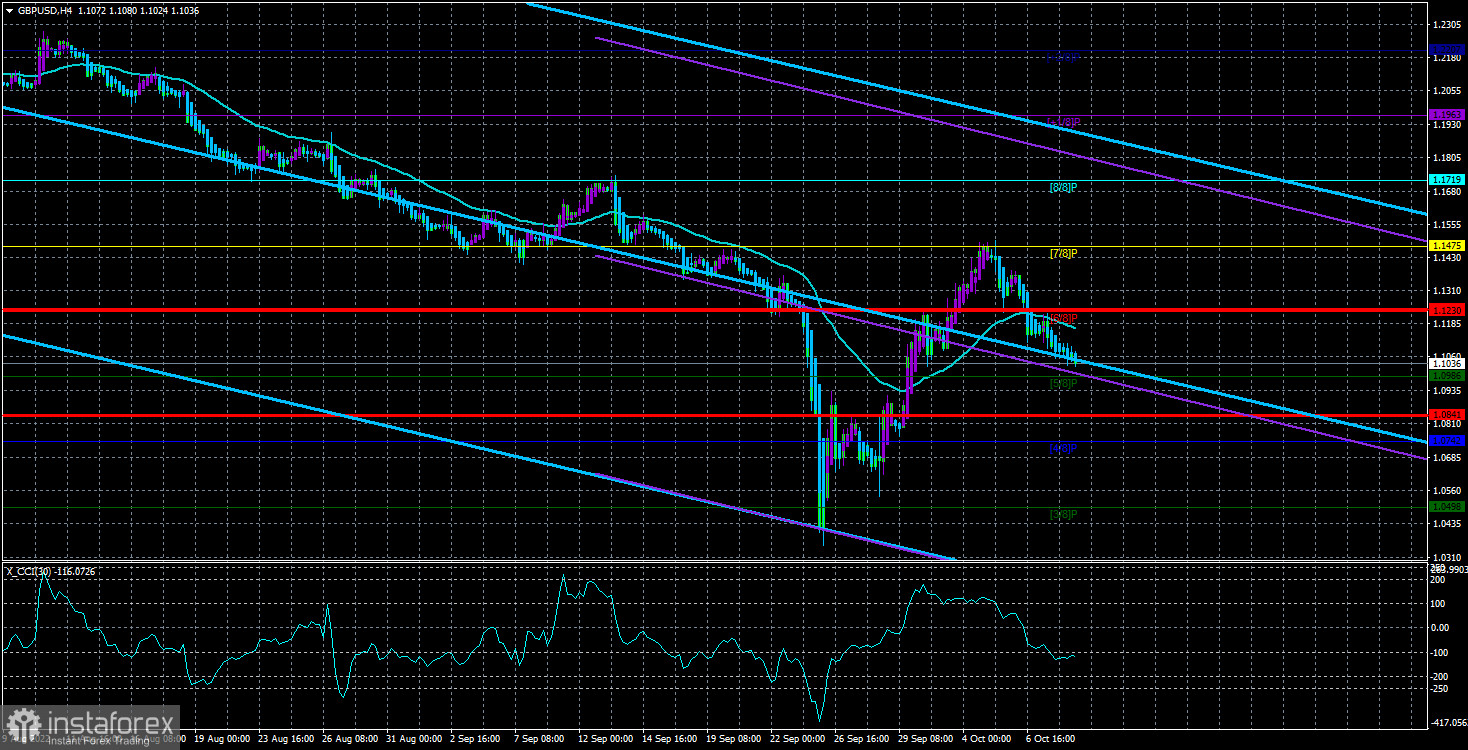Click the 1.0435 price axis value
The width and height of the screenshot is (1468, 750).
point(1446,524)
